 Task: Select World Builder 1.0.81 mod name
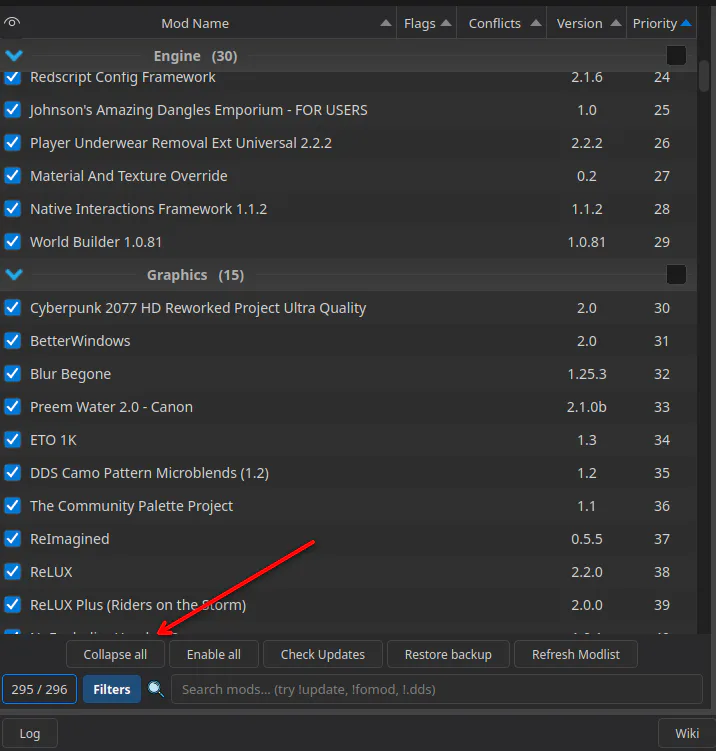click(x=96, y=242)
